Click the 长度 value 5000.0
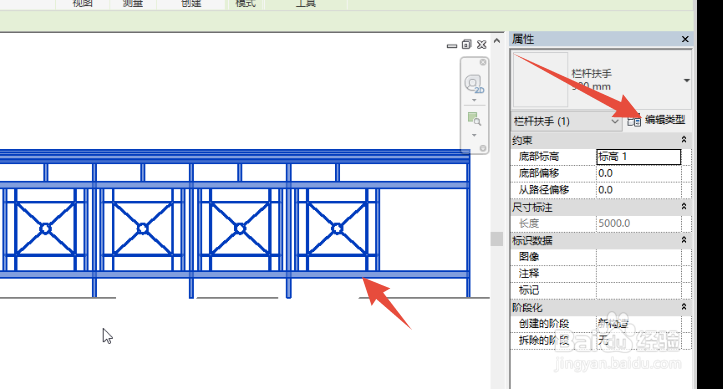This screenshot has height=389, width=723. tap(639, 224)
